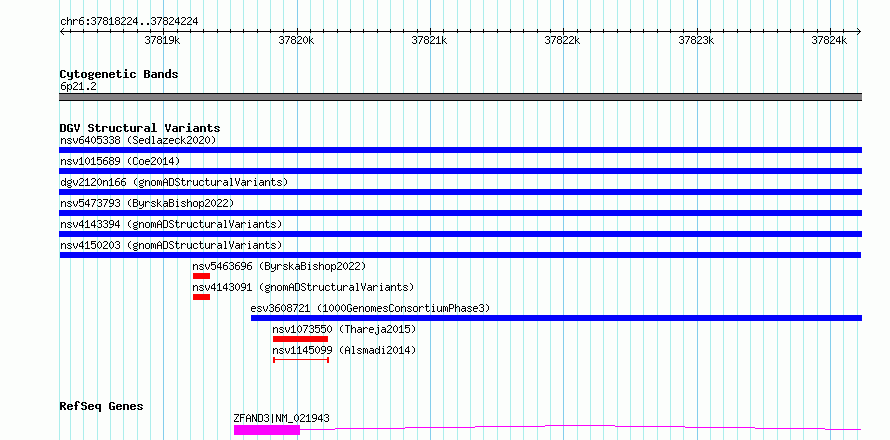The image size is (890, 440).
Task: Click the right arrowhead of the ruler
Action: [x=859, y=31]
